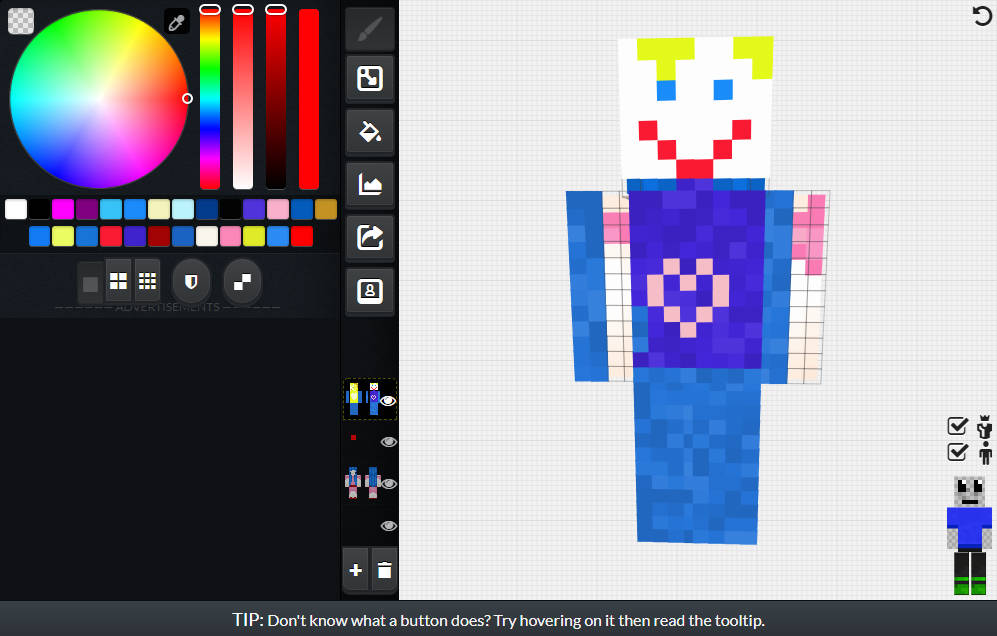
Task: Pick a color with the eyedropper
Action: tap(176, 22)
